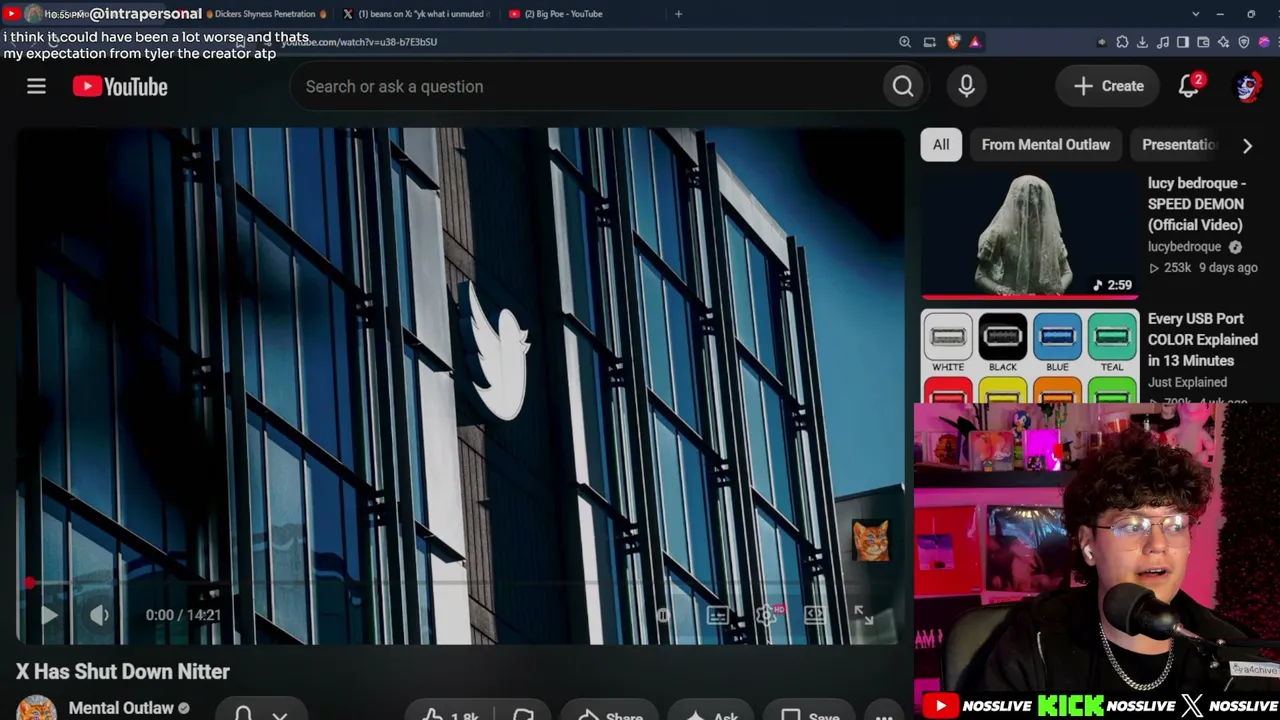Screen dimensions: 1280x720
Task: Open the Ask button
Action: pyautogui.click(x=711, y=713)
